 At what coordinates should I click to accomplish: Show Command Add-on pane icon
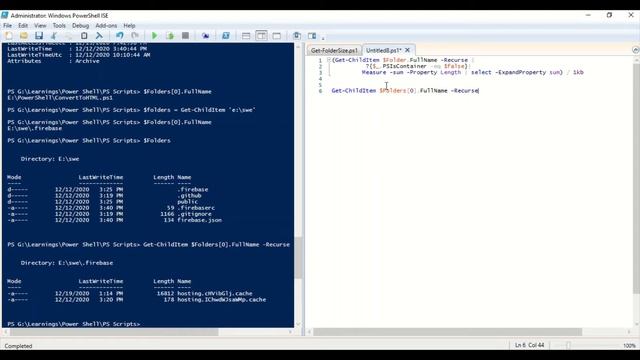(x=312, y=36)
